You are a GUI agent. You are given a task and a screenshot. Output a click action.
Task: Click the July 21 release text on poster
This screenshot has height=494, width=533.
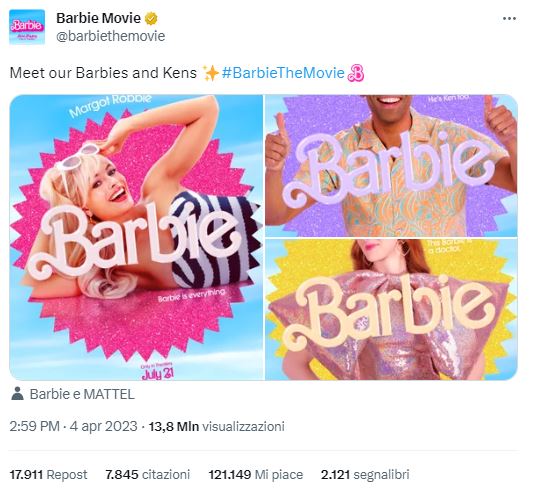pos(157,374)
